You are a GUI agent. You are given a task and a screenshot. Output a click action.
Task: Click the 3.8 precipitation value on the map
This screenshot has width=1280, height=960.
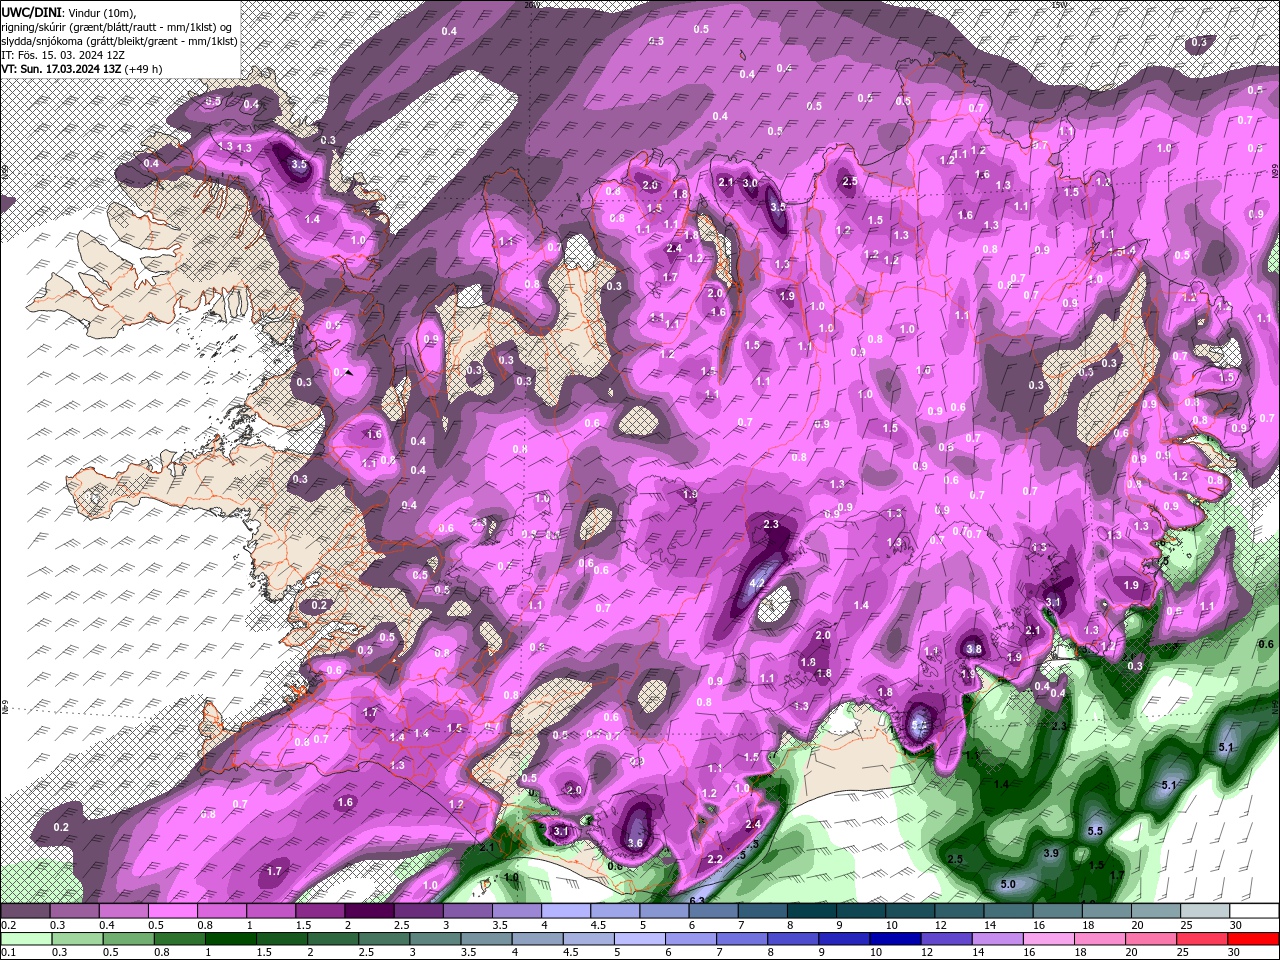973,649
